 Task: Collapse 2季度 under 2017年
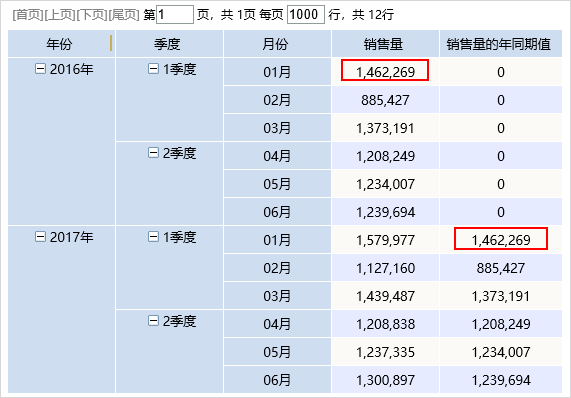(153, 321)
